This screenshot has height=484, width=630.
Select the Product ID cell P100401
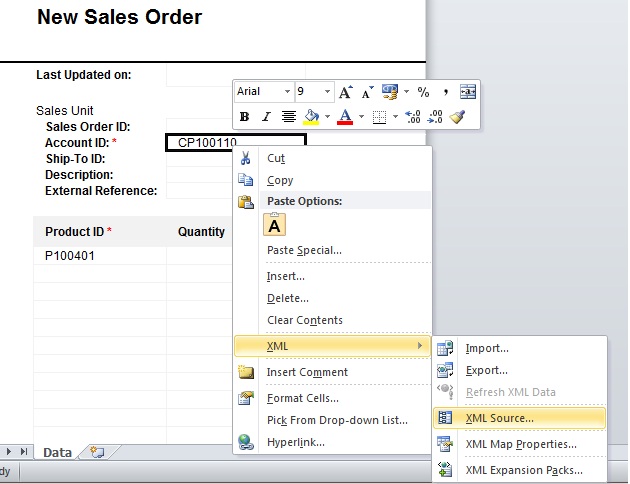(x=100, y=256)
